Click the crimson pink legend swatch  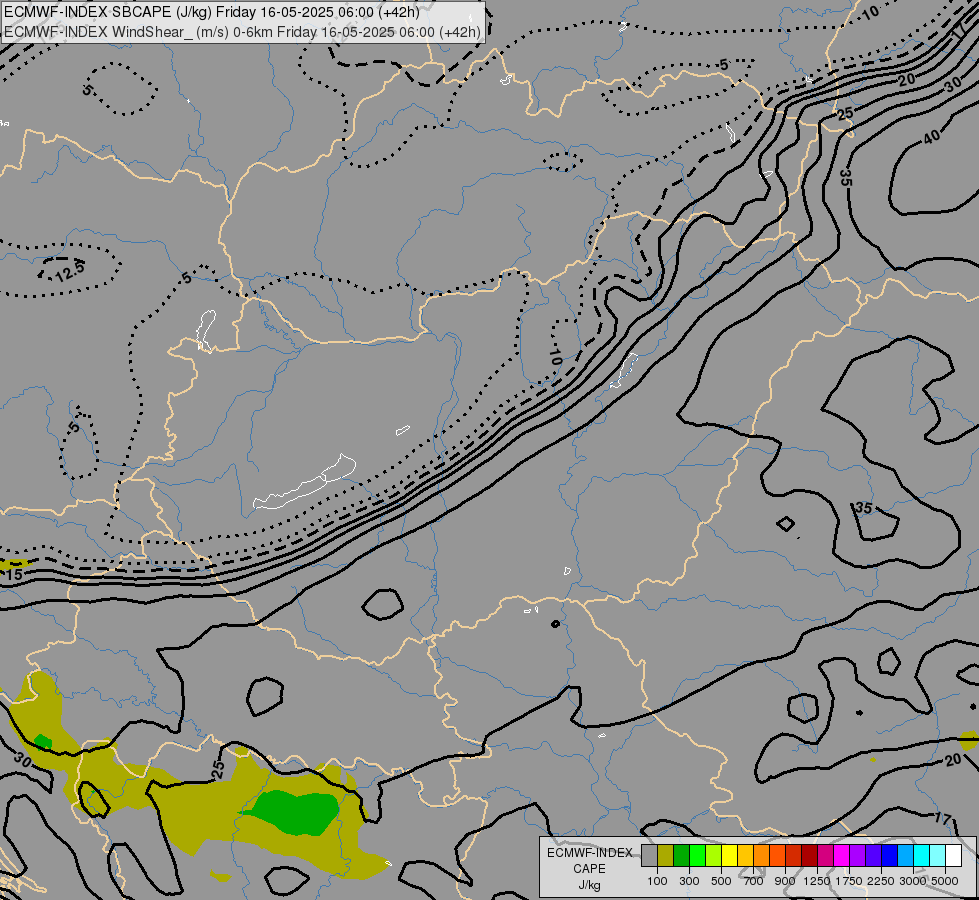825,856
